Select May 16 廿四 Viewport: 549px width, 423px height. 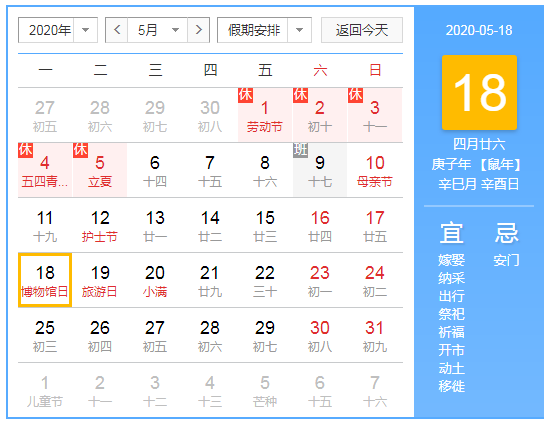pos(320,225)
